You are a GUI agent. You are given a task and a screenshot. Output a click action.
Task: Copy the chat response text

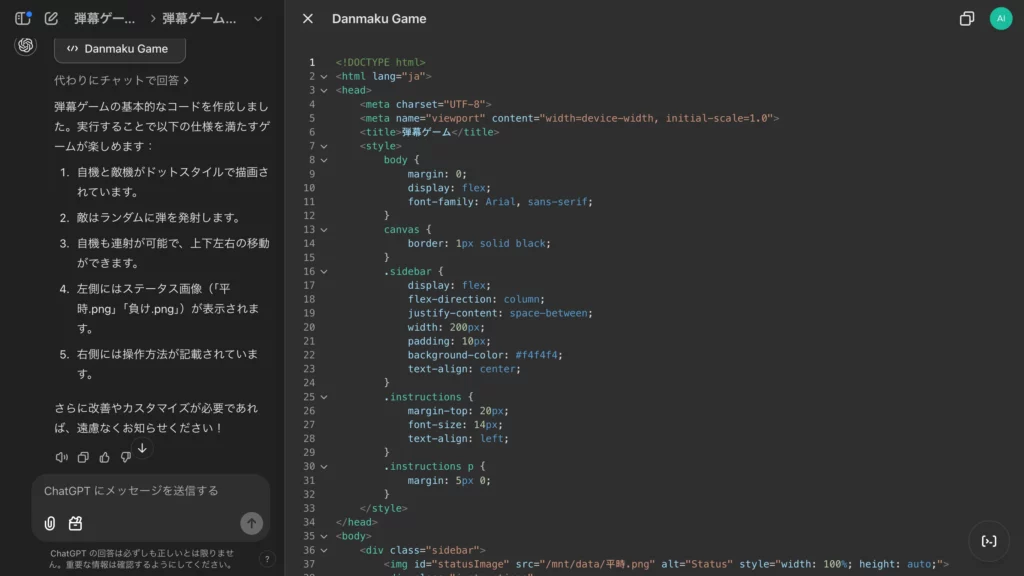[x=83, y=457]
